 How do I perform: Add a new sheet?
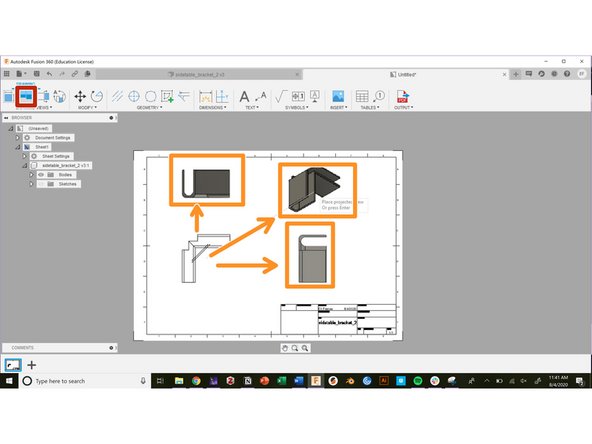point(32,365)
